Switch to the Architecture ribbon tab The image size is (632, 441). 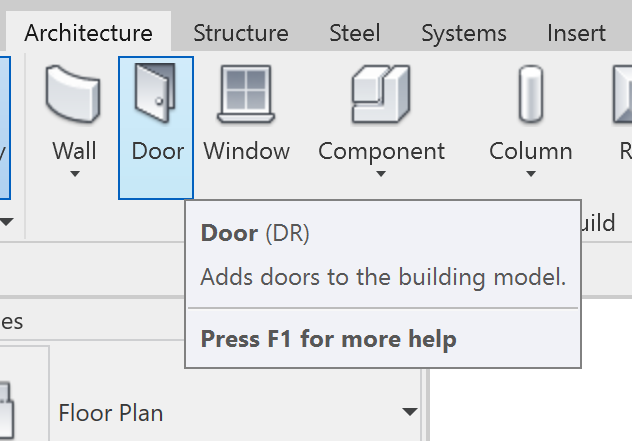point(88,33)
